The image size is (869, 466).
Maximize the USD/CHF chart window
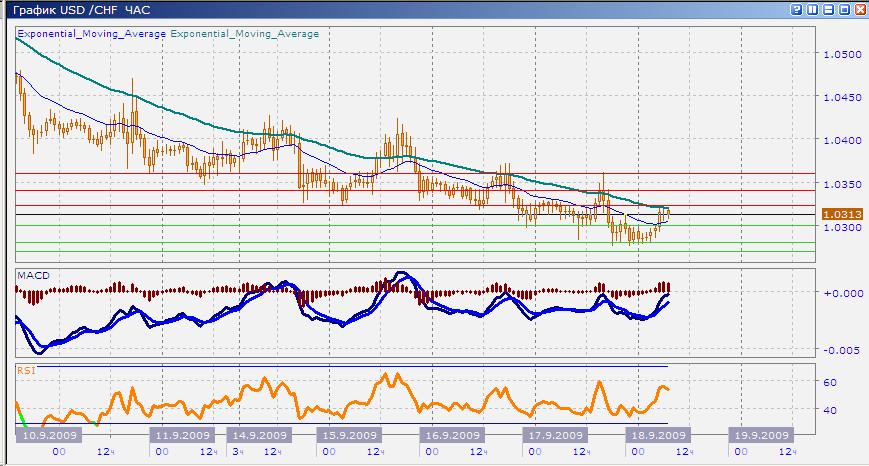(x=843, y=9)
